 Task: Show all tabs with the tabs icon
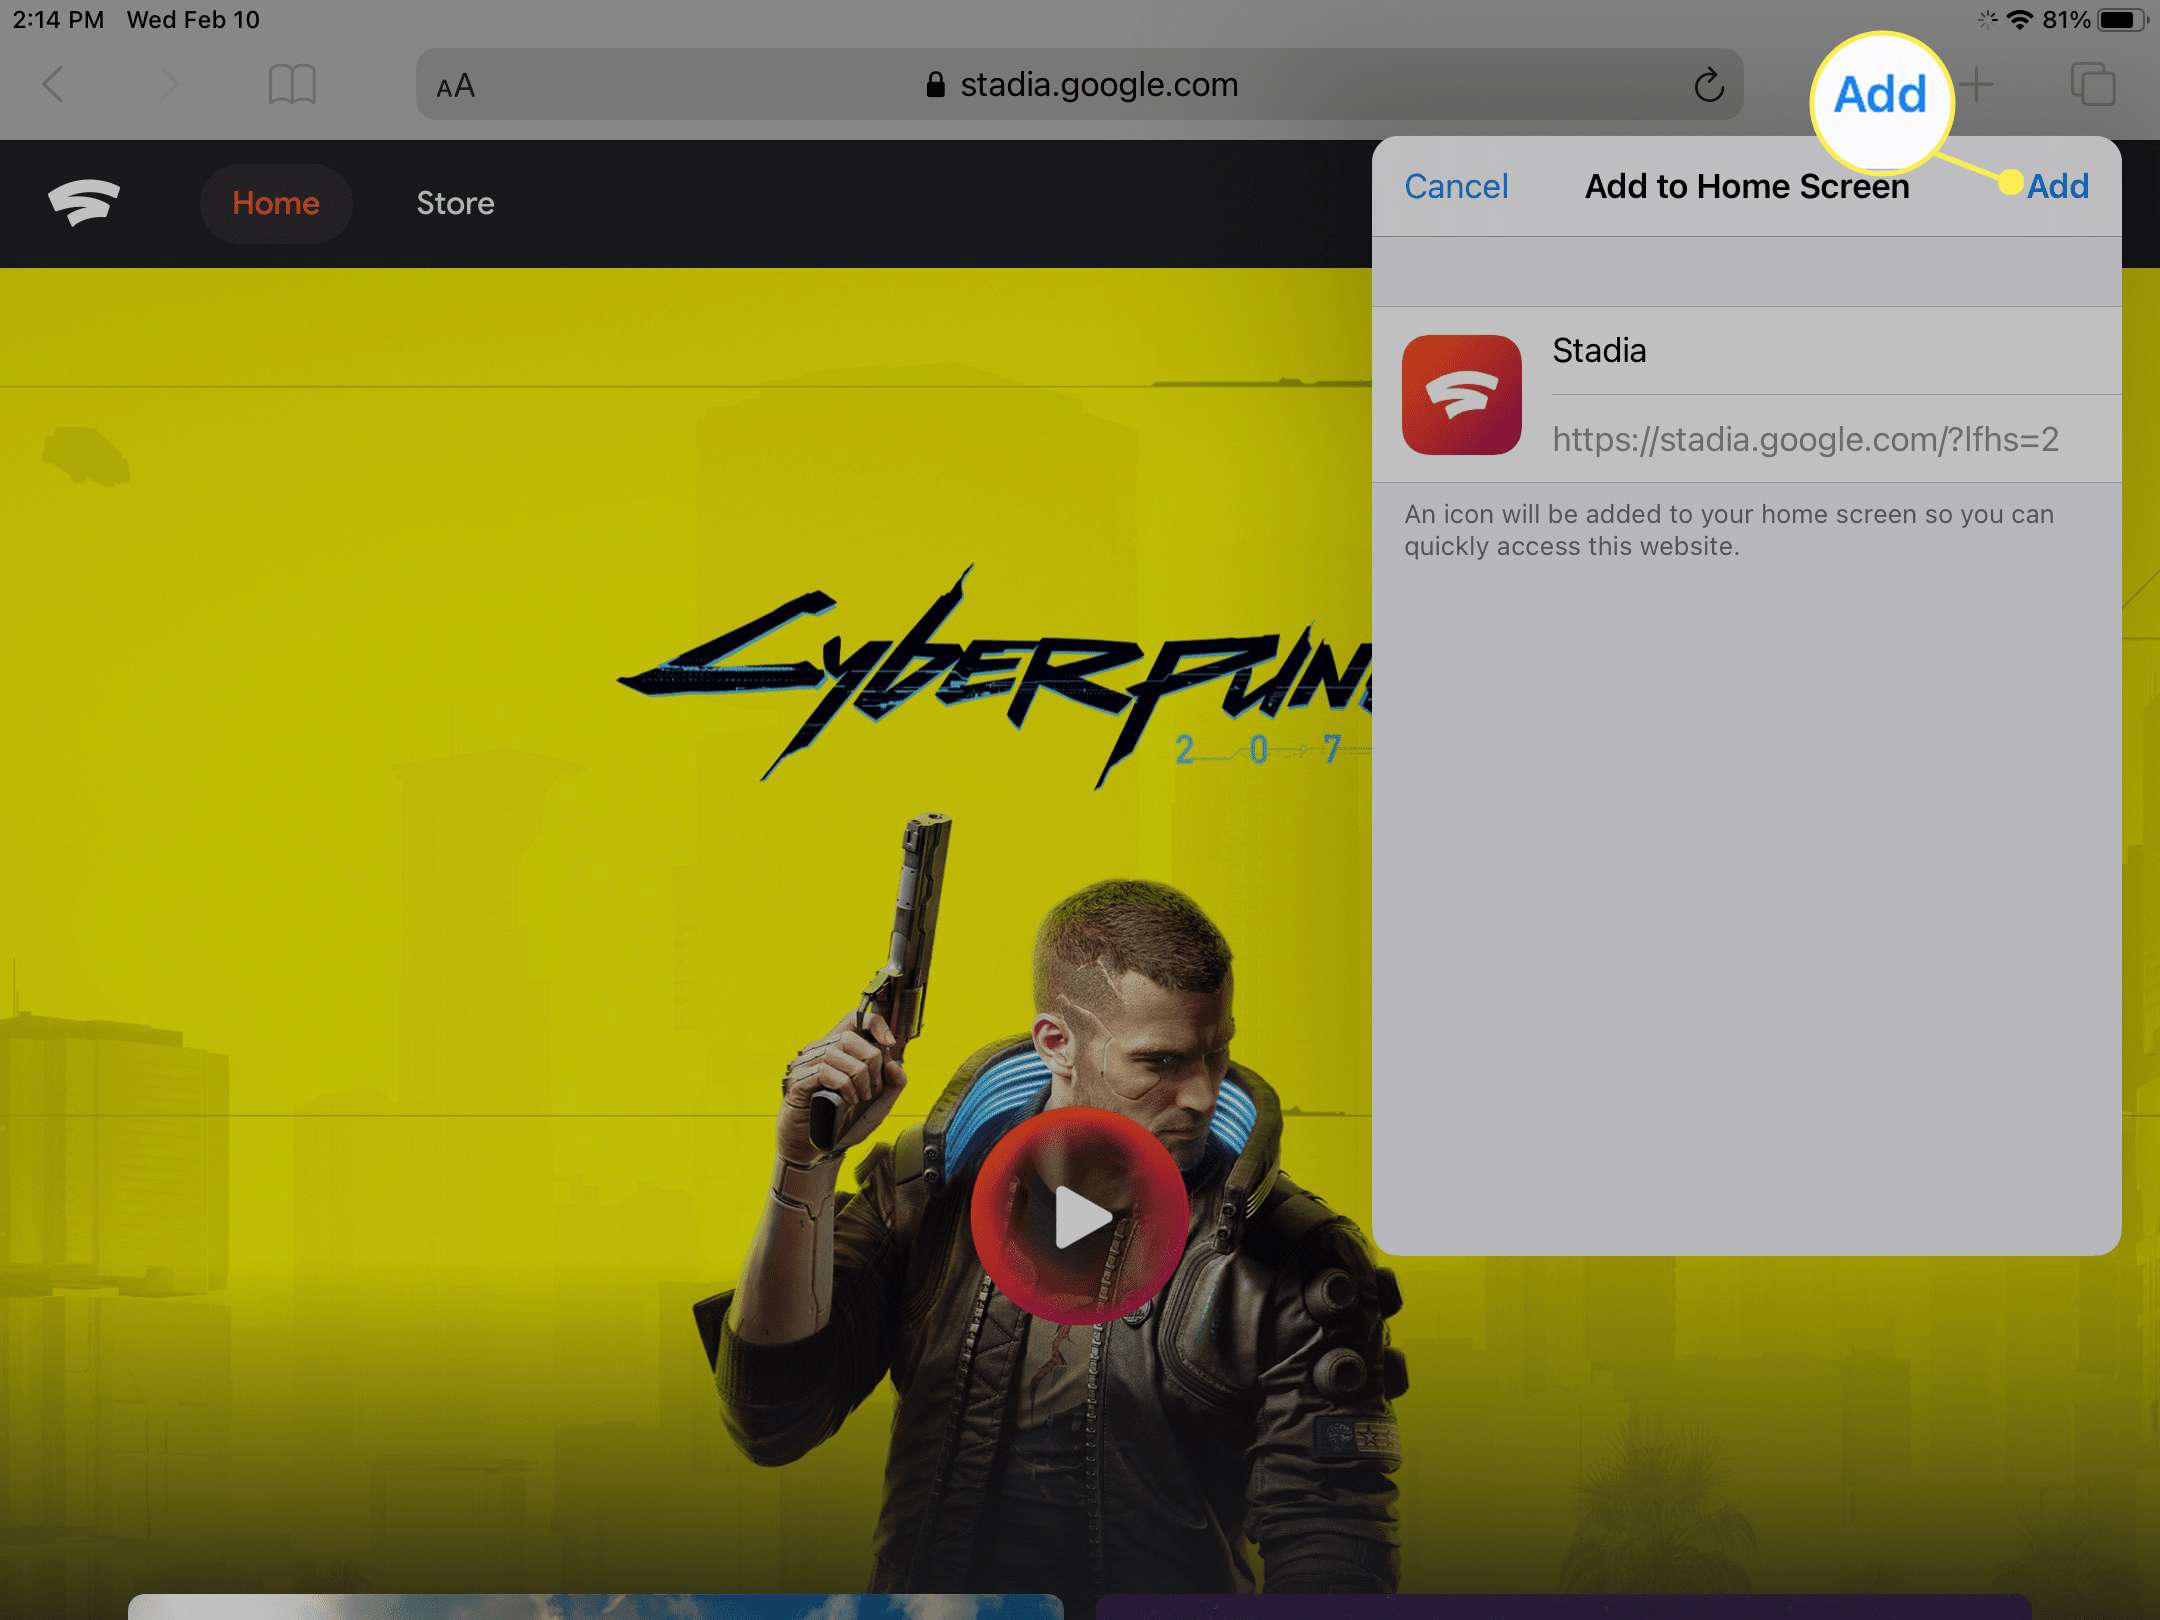[2093, 85]
